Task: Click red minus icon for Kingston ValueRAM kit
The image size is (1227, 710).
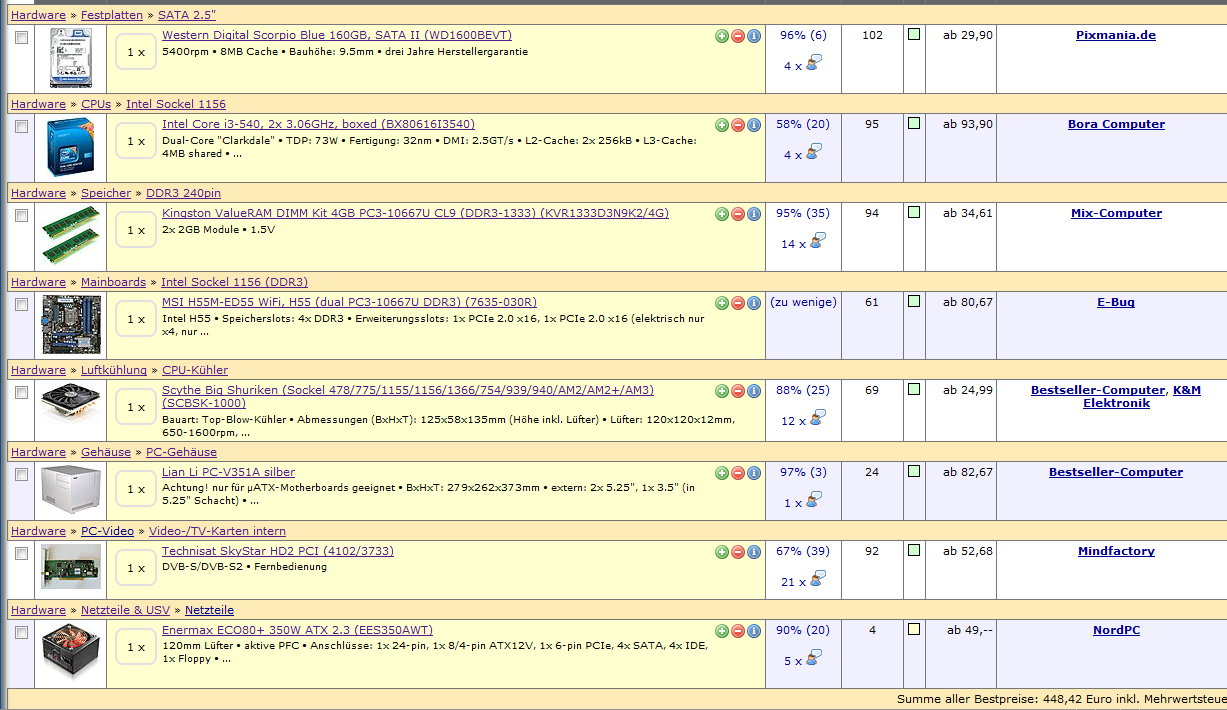Action: point(738,214)
